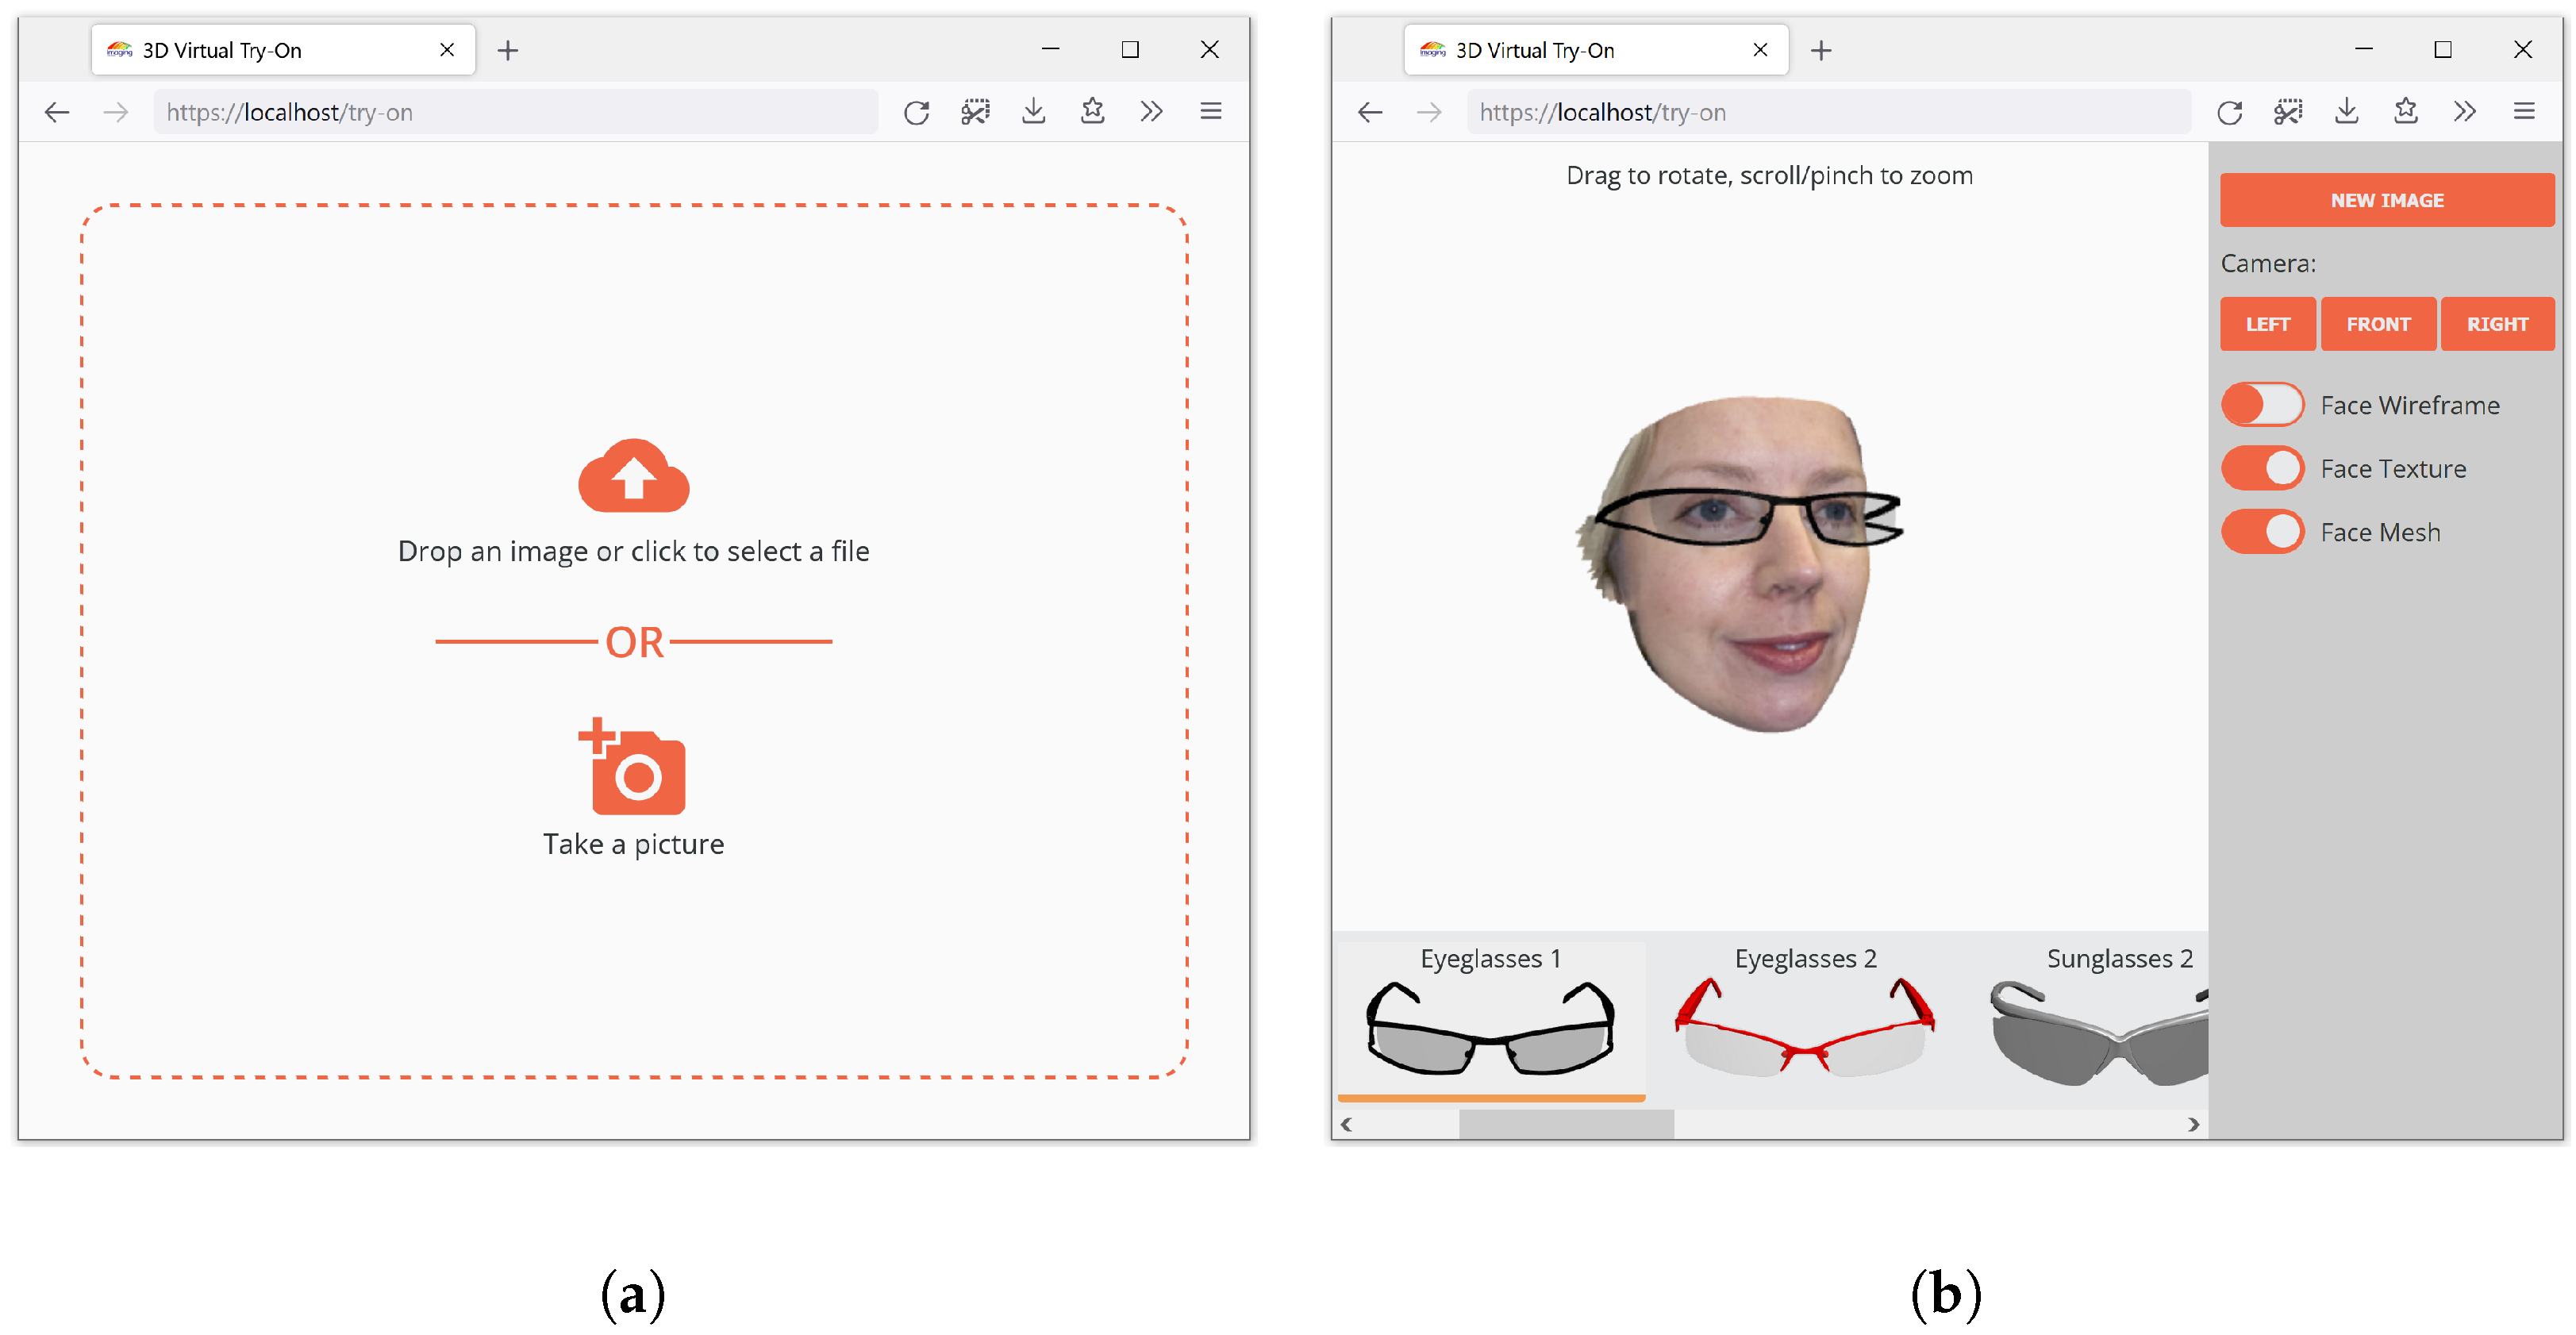Click reload icon in left browser window
Image resolution: width=2576 pixels, height=1335 pixels.
click(x=916, y=112)
